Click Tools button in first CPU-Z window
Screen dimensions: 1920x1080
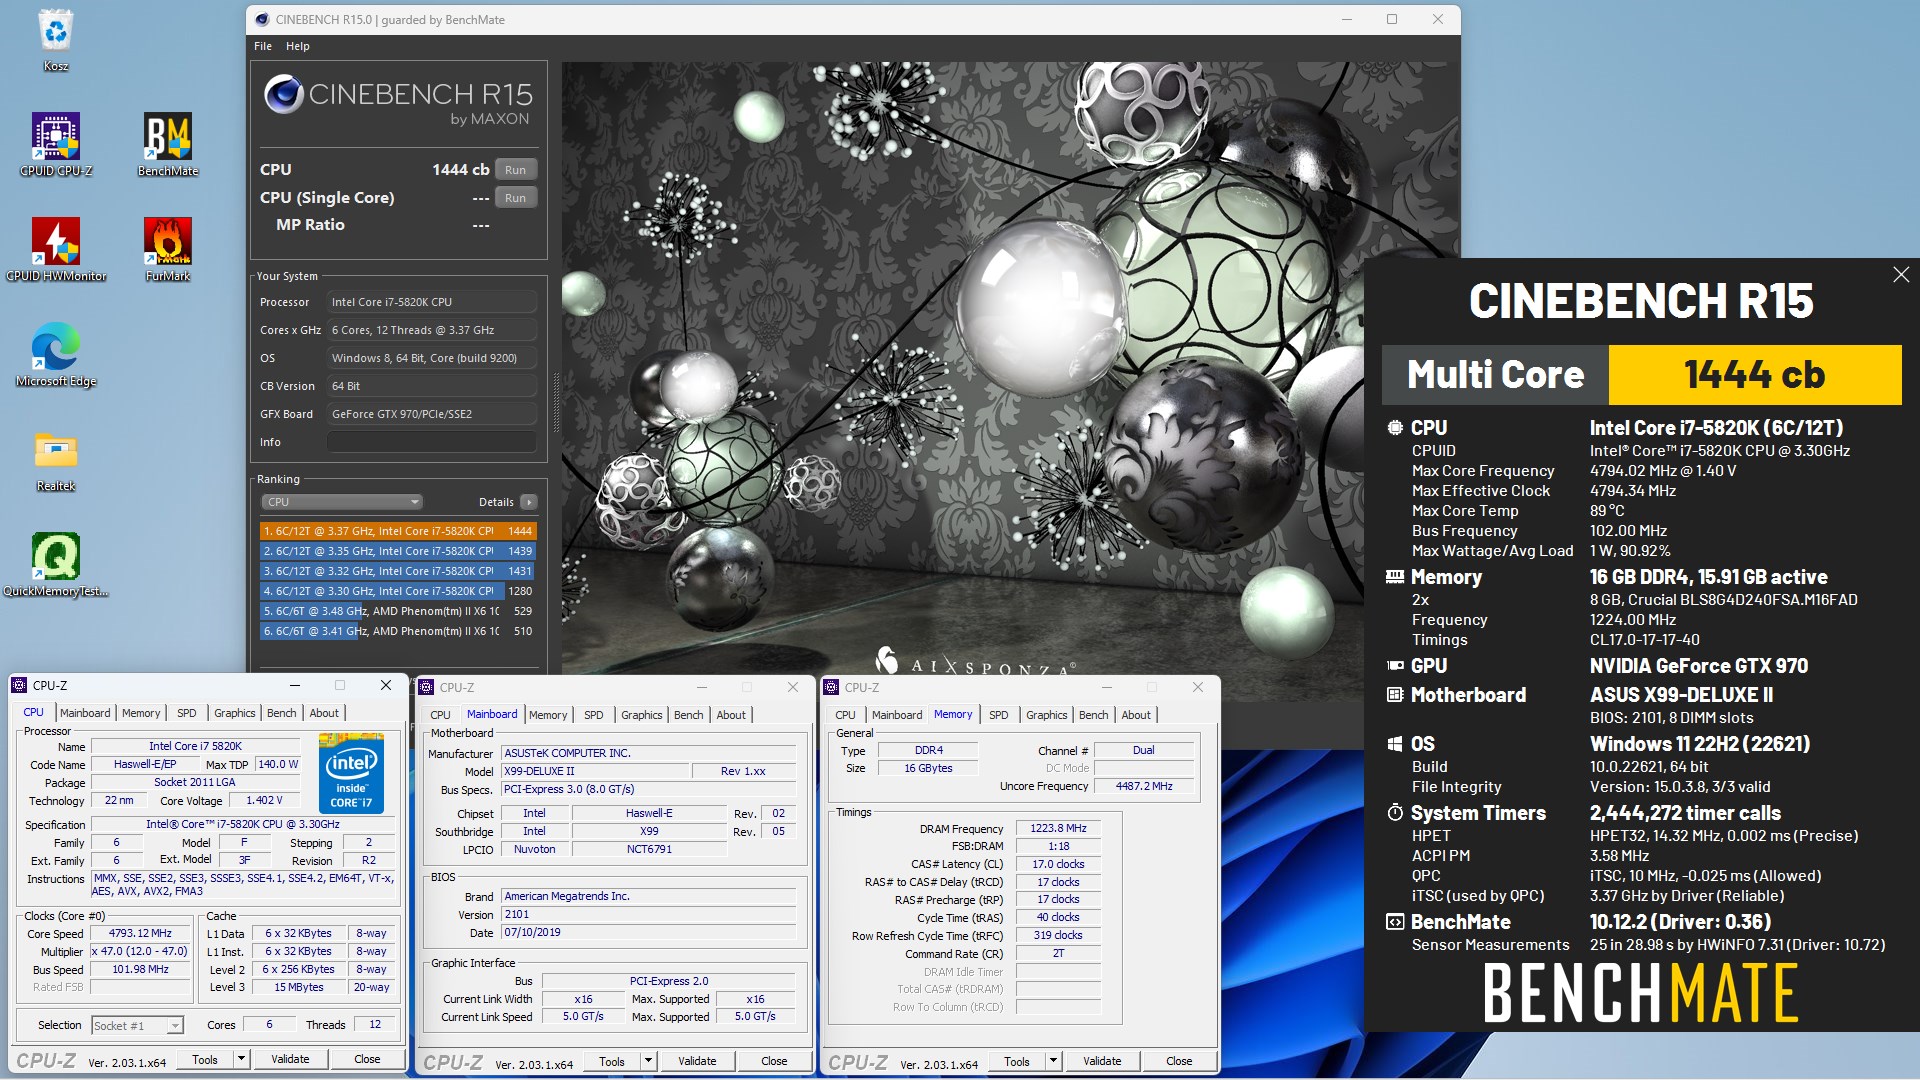[205, 1059]
